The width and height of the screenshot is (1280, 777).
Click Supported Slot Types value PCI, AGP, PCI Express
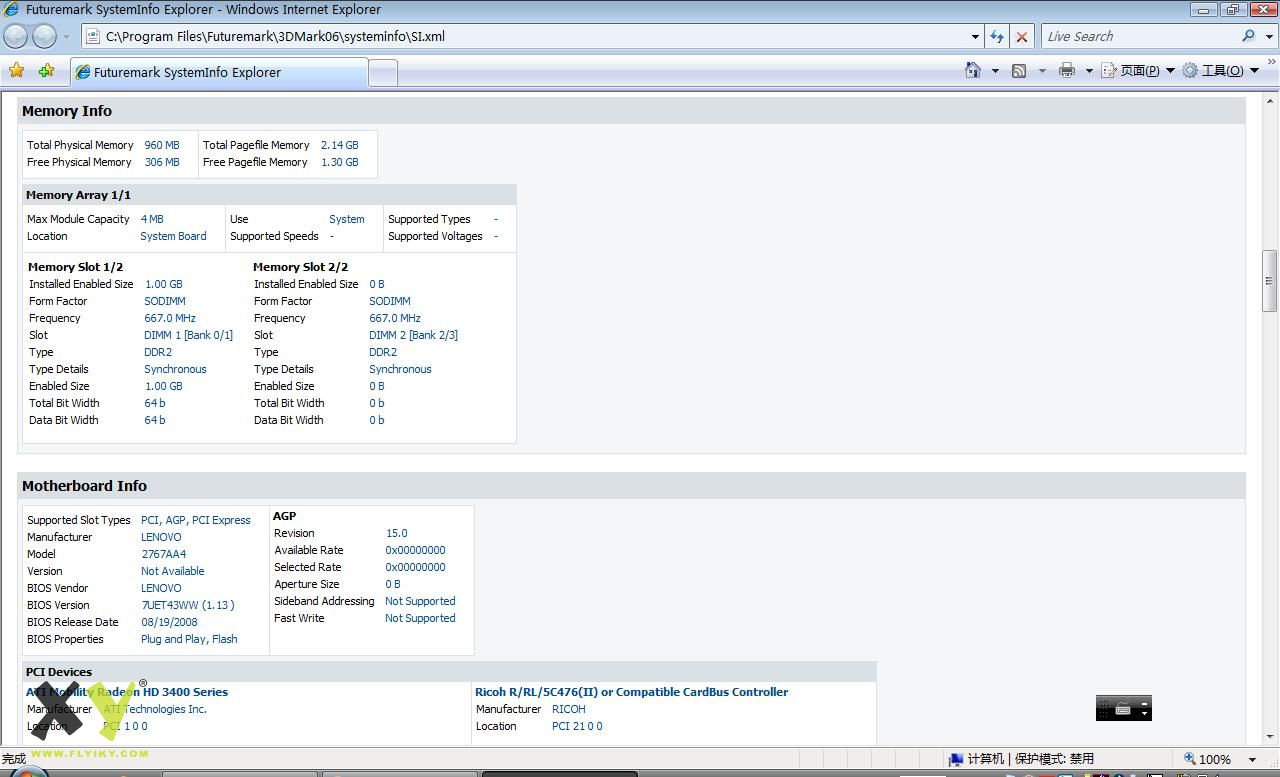click(x=196, y=520)
